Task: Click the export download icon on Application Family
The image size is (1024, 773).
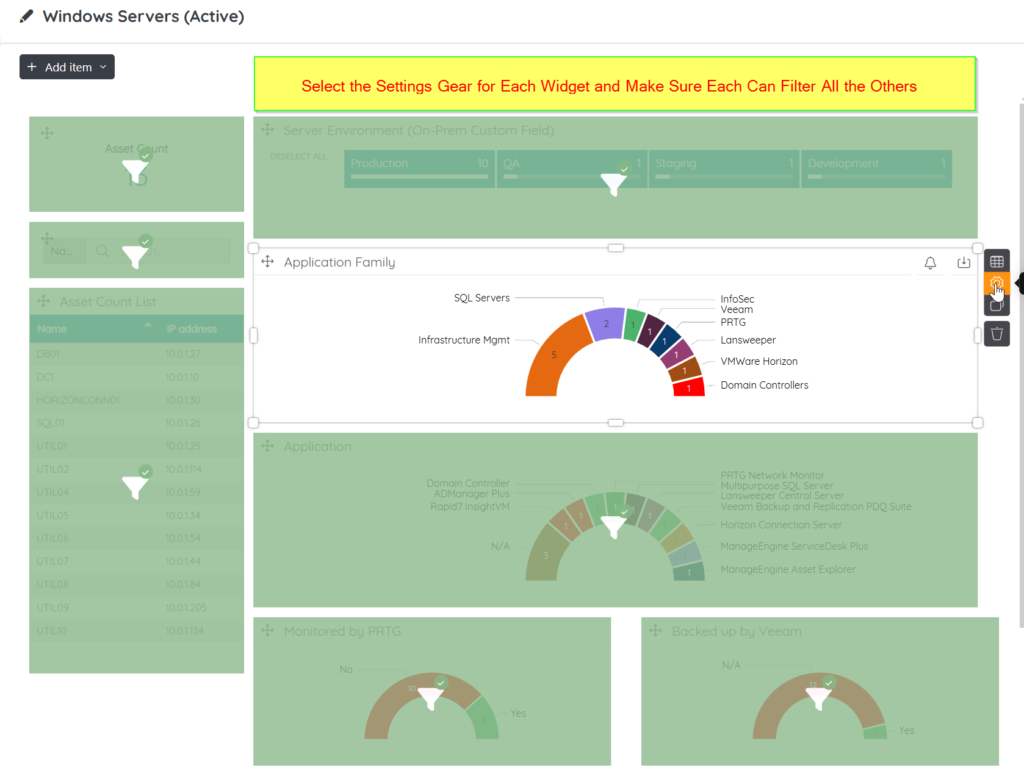Action: pyautogui.click(x=963, y=262)
